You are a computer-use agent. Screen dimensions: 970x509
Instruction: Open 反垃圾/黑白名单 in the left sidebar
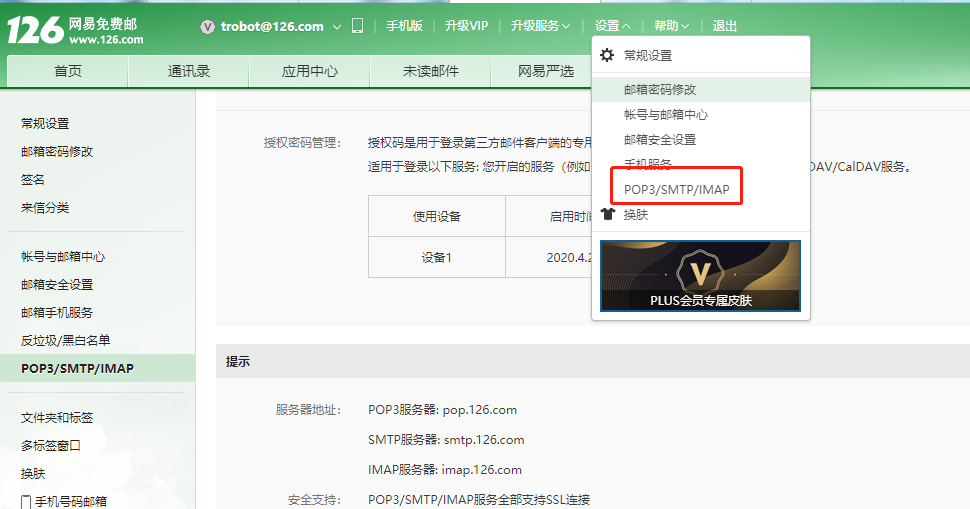[66, 340]
